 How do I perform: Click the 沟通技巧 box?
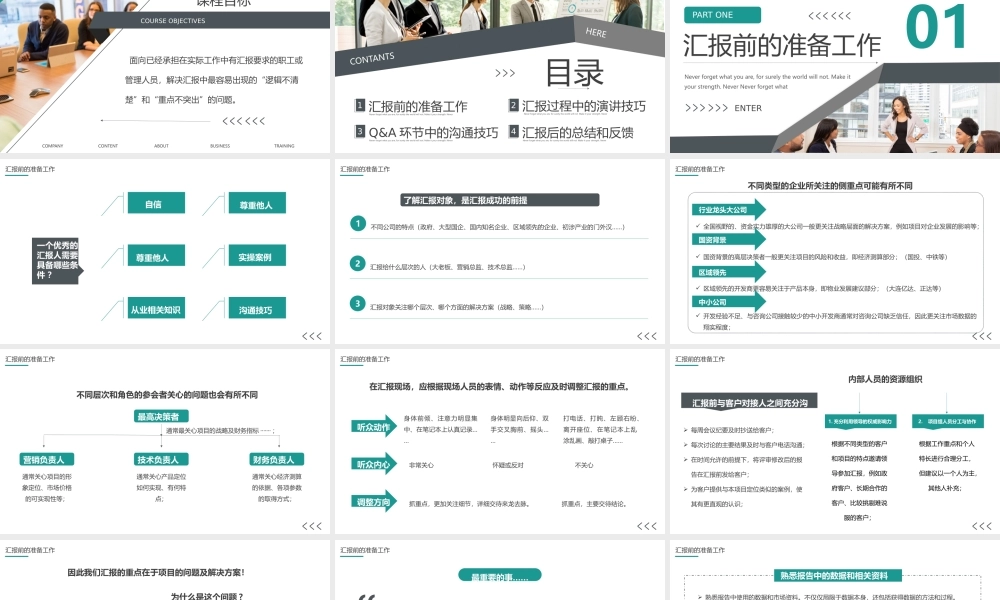tap(257, 309)
